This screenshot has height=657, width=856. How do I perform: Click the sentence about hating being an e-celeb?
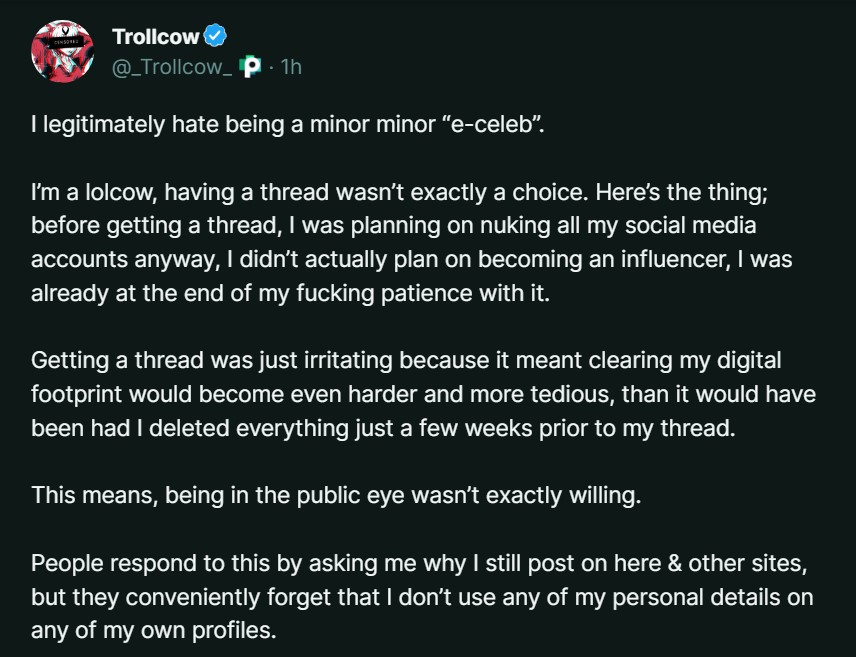[288, 125]
